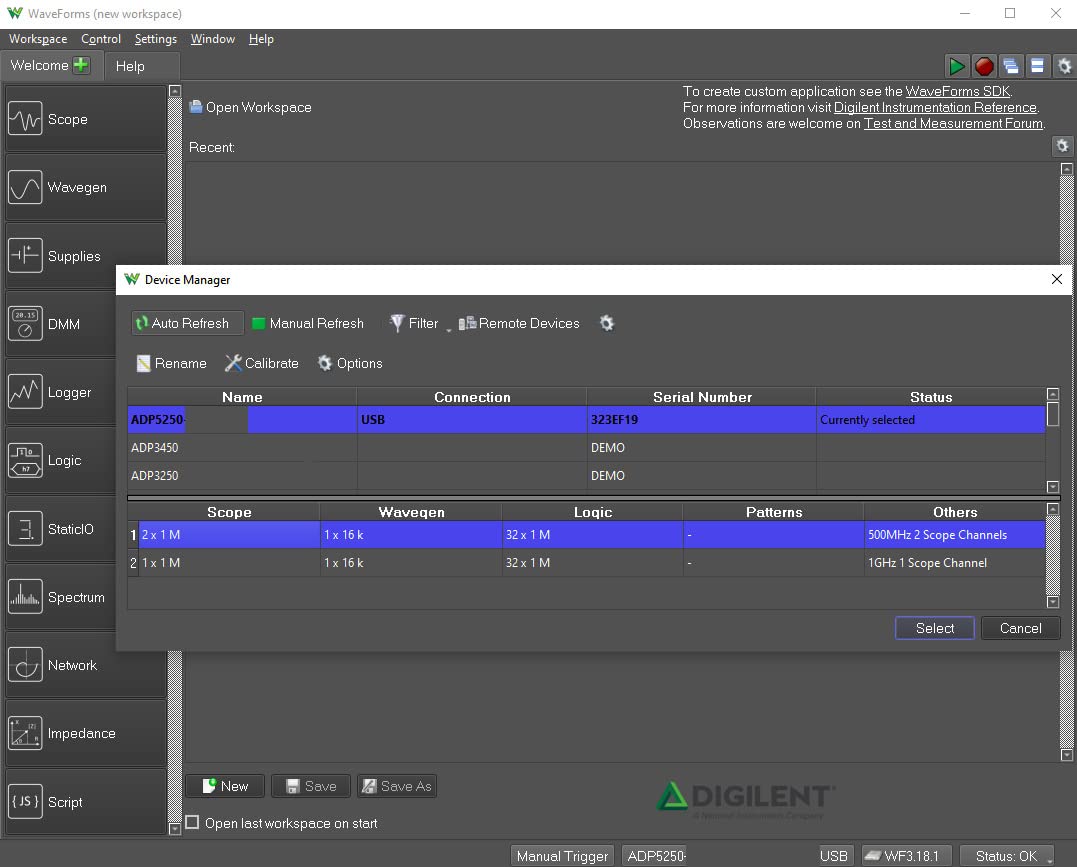Open the Script editor instrument
Viewport: 1077px width, 867px height.
pyautogui.click(x=85, y=802)
